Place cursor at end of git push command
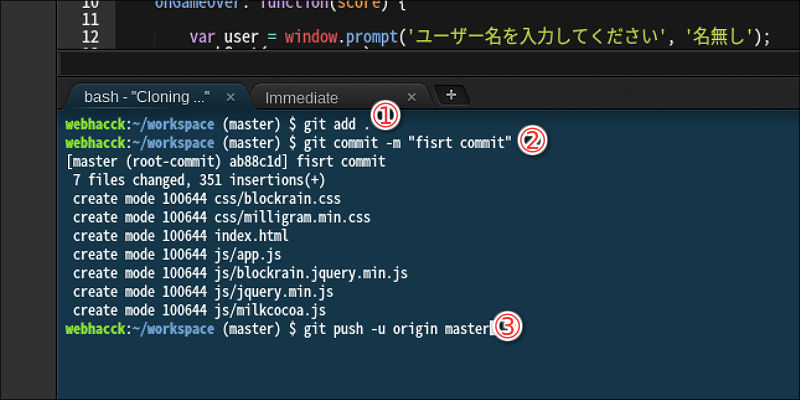 (x=492, y=329)
